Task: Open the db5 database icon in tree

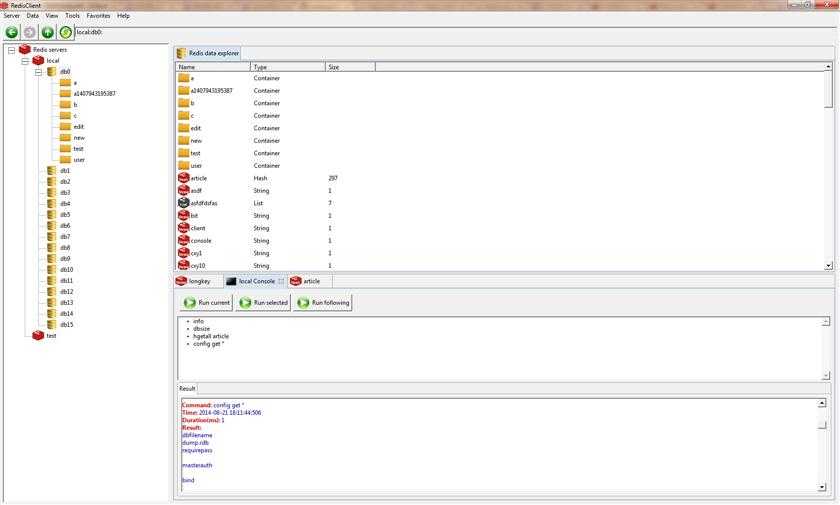Action: point(51,214)
